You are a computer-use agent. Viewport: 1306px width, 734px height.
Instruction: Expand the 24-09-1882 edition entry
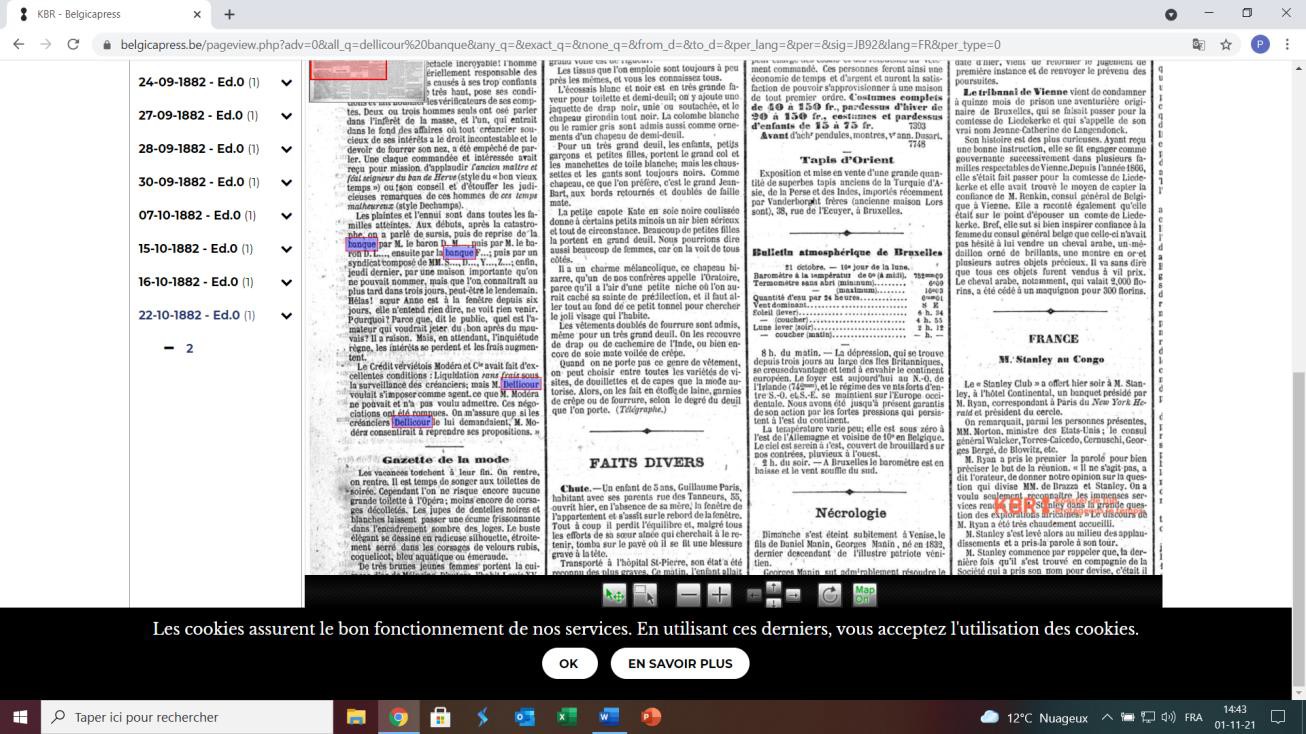click(x=286, y=83)
